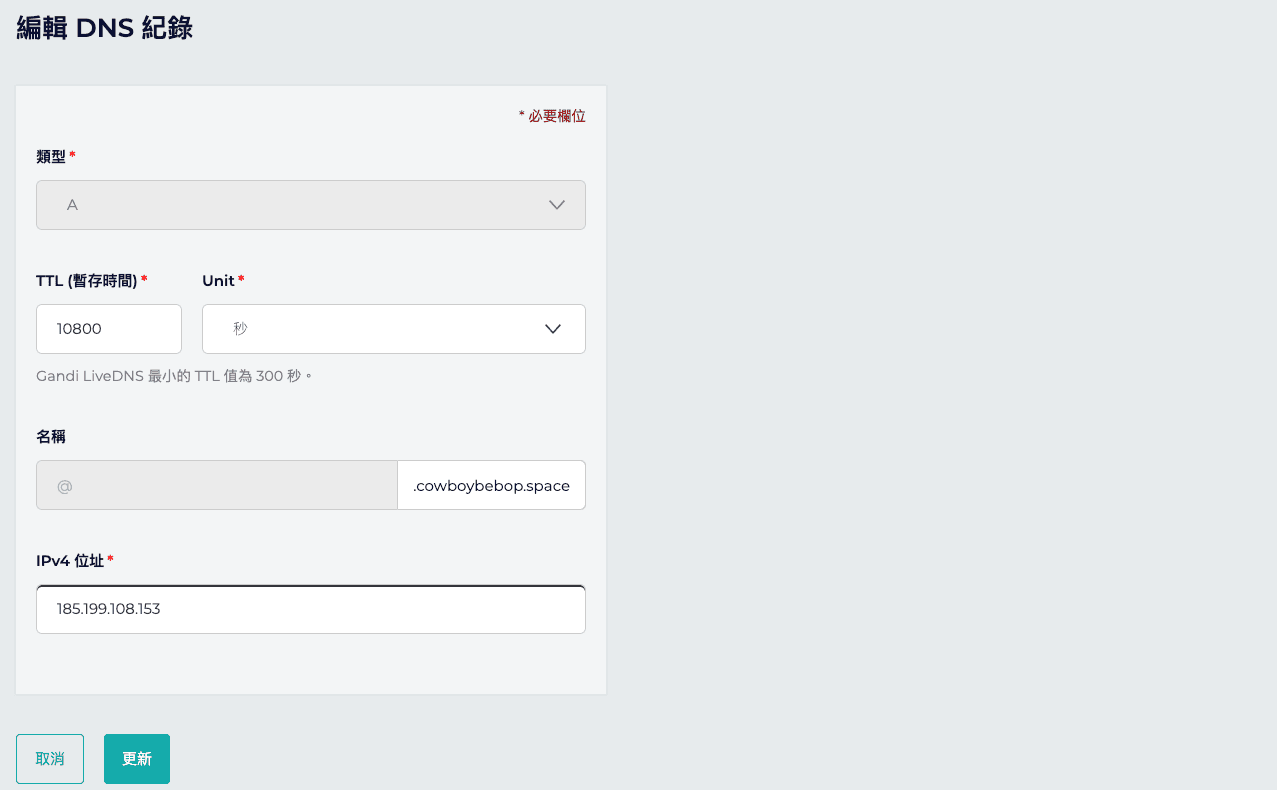The width and height of the screenshot is (1277, 790).
Task: Click the IPv4 field with 185.199.108.153
Action: (311, 609)
